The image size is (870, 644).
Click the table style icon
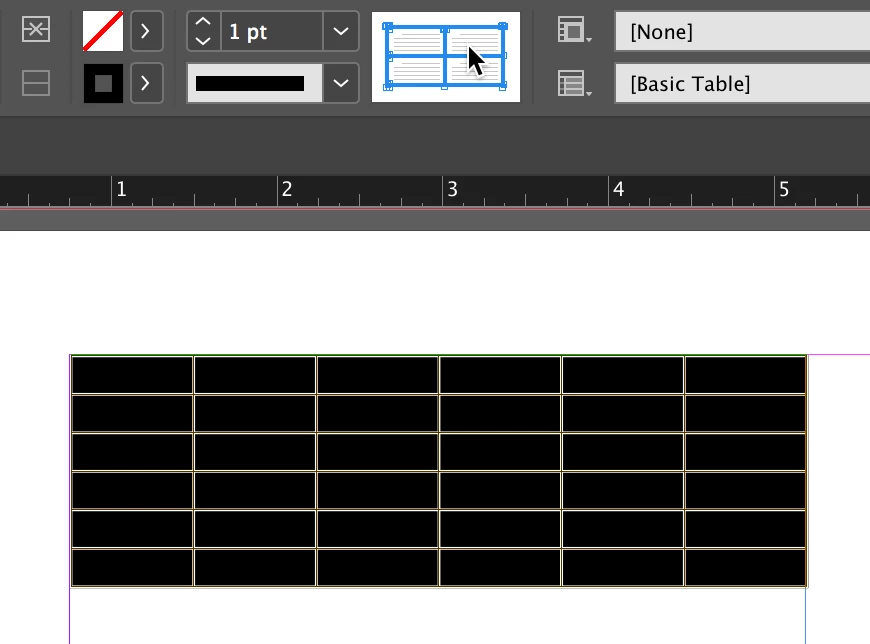click(574, 83)
